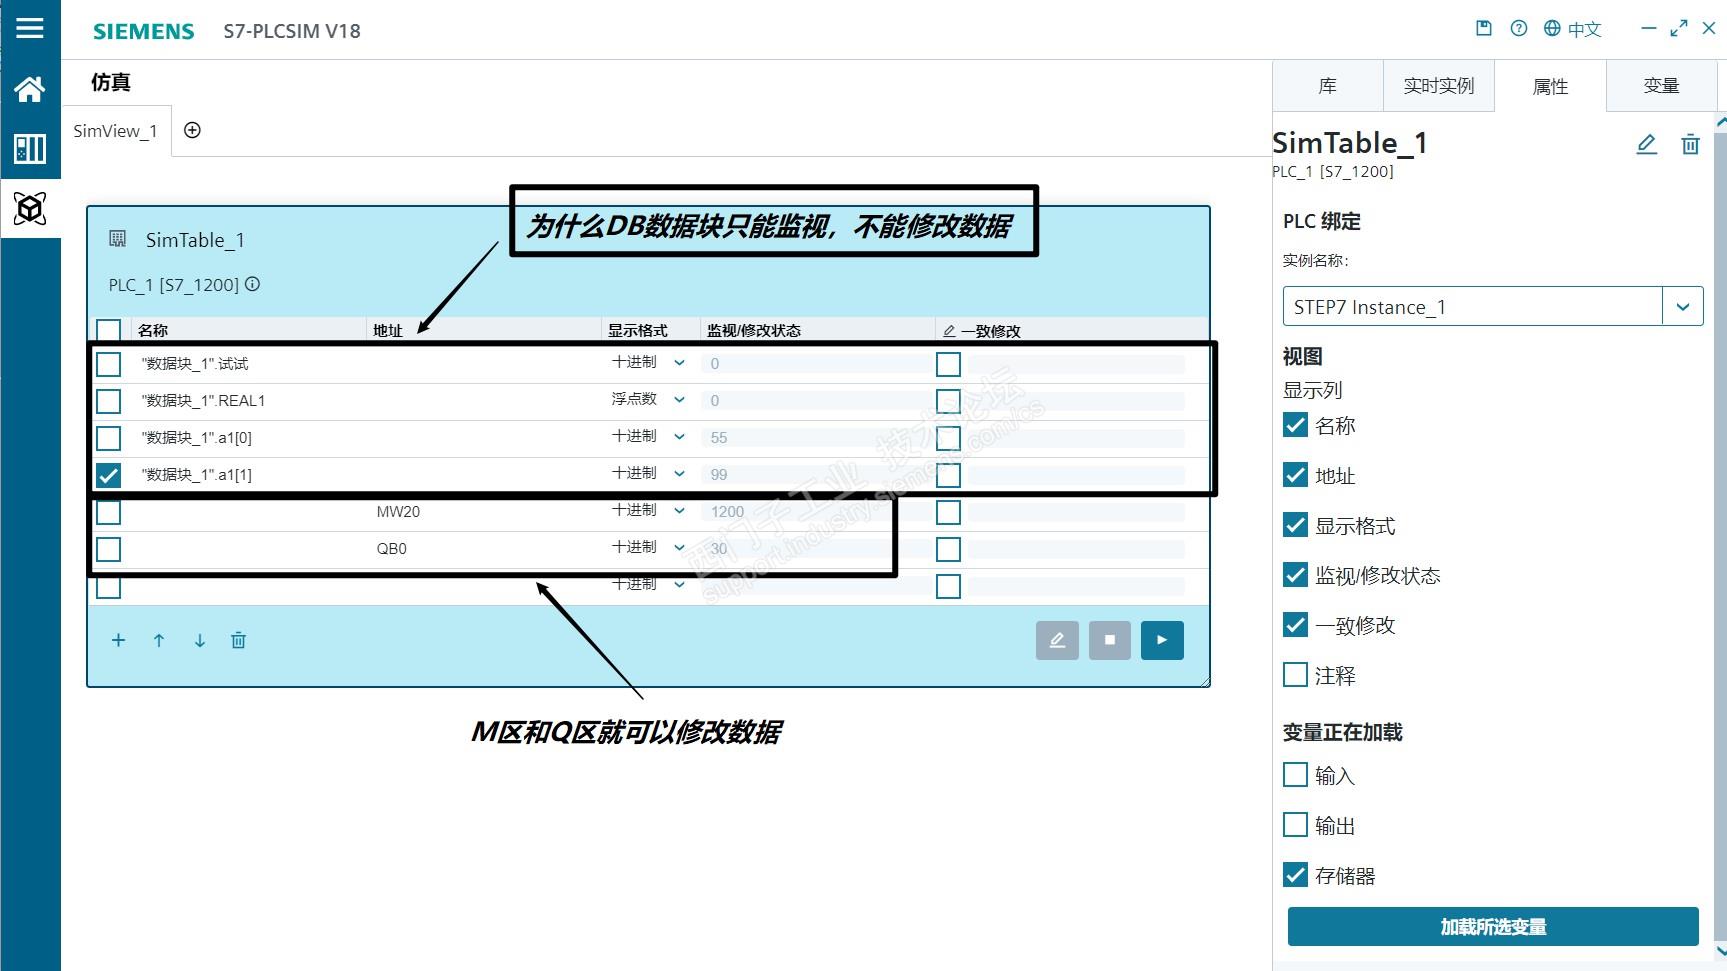Switch to the 实时实例 tab
The height and width of the screenshot is (971, 1727).
1439,86
